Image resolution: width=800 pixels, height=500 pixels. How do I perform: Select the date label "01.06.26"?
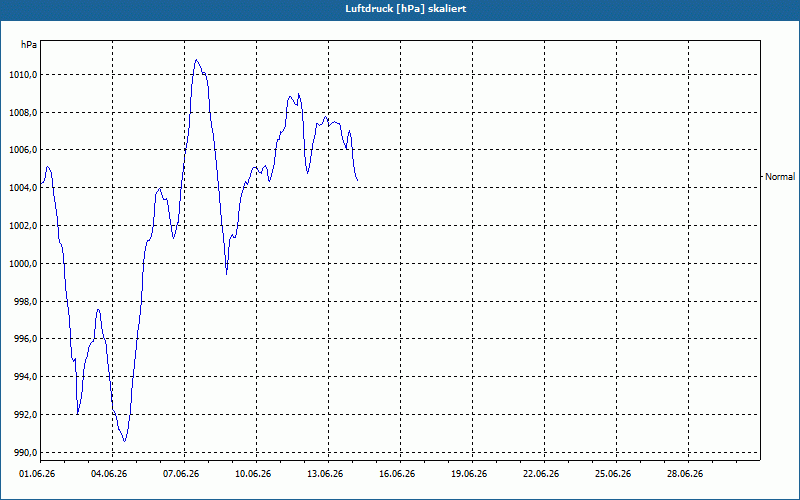pos(37,474)
